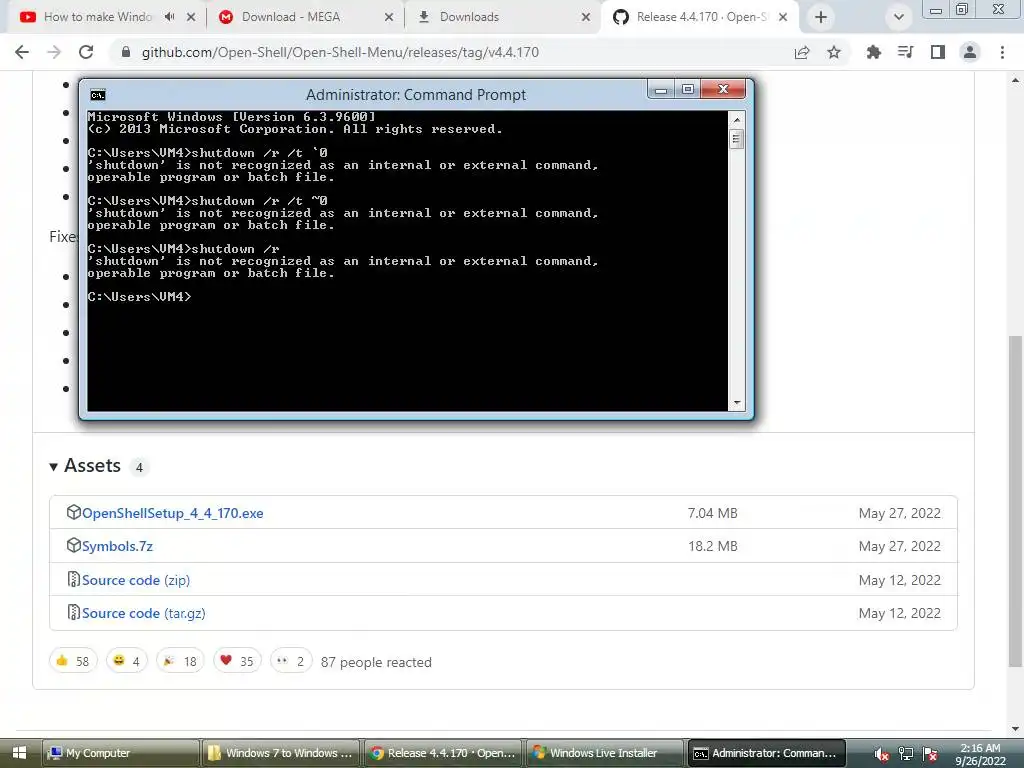Click the file icon for Source code (tar.gz)

[x=74, y=613]
